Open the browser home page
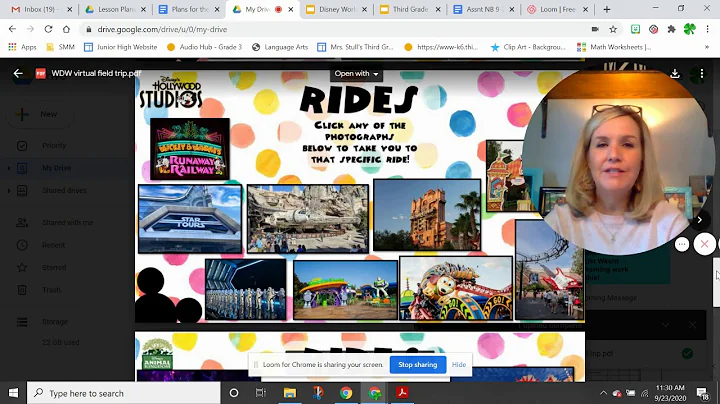The width and height of the screenshot is (720, 404). [x=66, y=29]
